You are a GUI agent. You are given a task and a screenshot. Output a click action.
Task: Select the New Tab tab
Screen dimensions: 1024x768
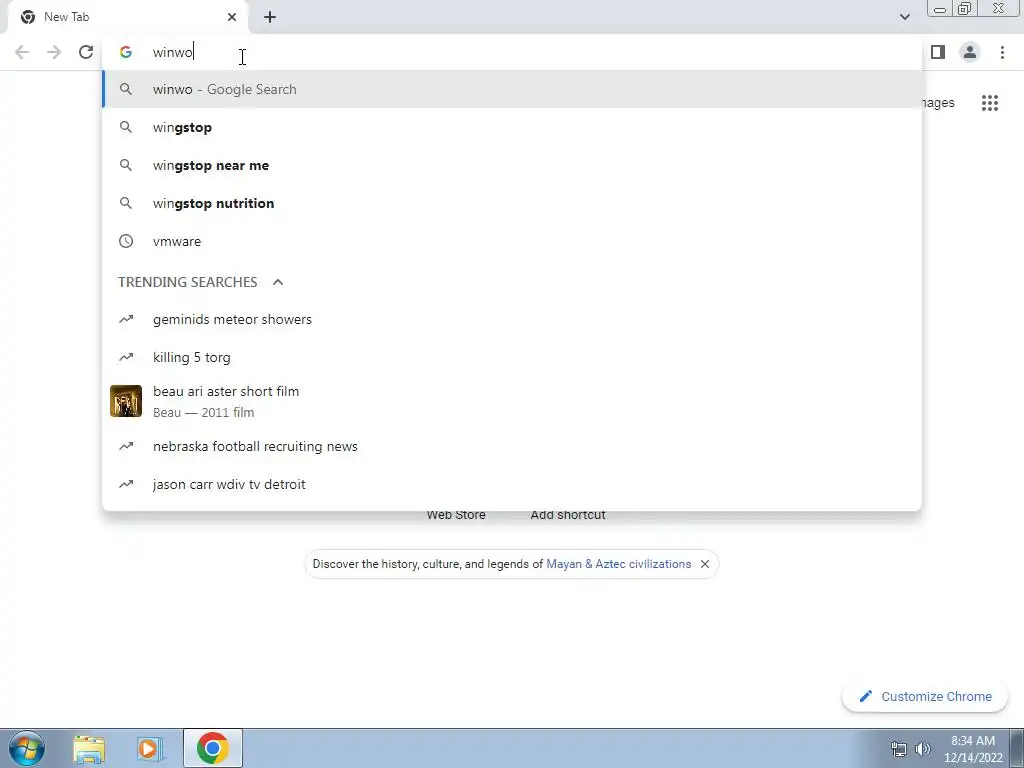click(x=129, y=17)
